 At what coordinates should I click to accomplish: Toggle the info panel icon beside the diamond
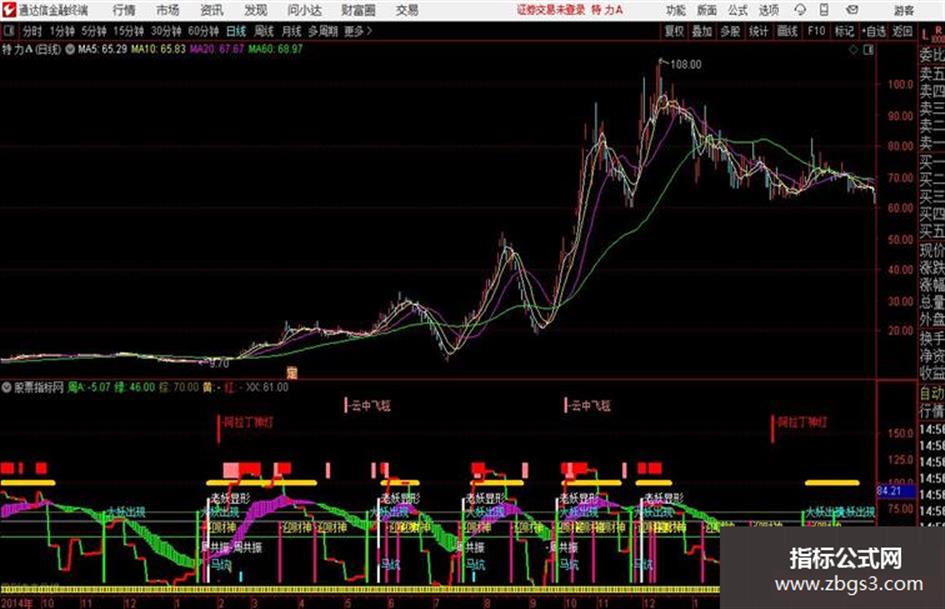coord(868,50)
